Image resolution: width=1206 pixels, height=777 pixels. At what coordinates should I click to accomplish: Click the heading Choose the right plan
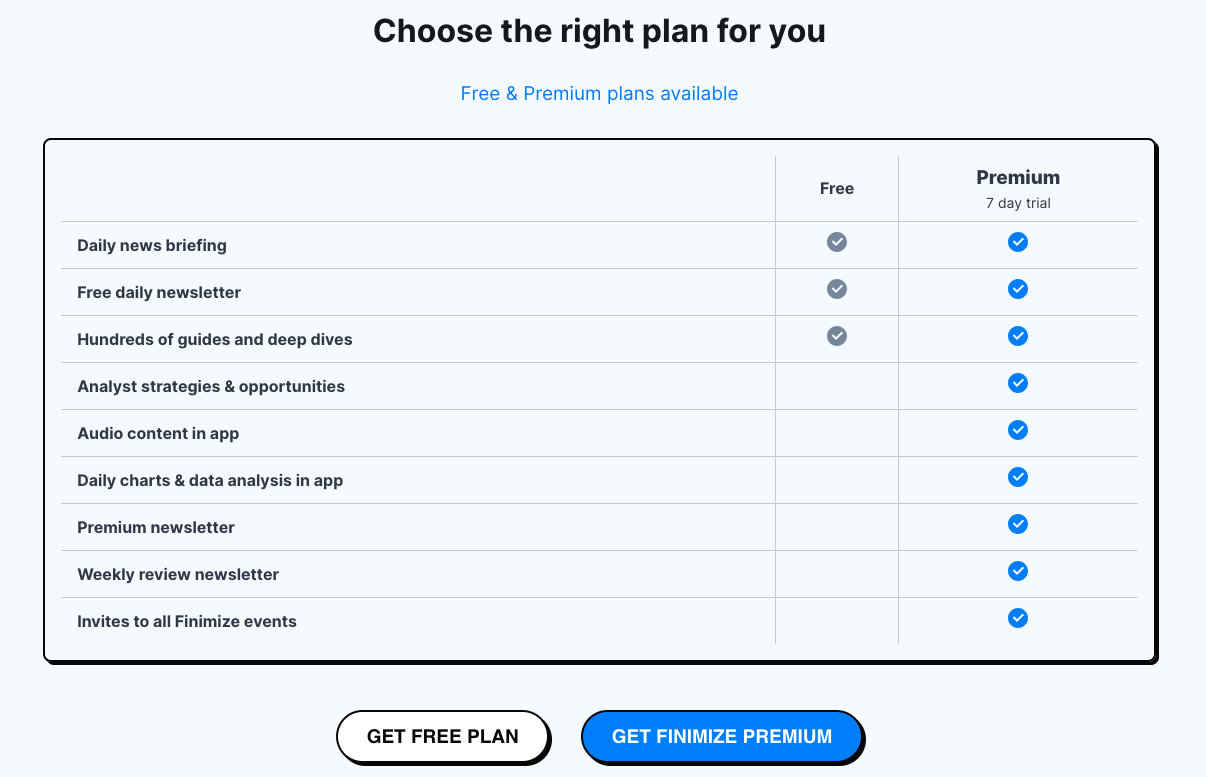coord(598,31)
